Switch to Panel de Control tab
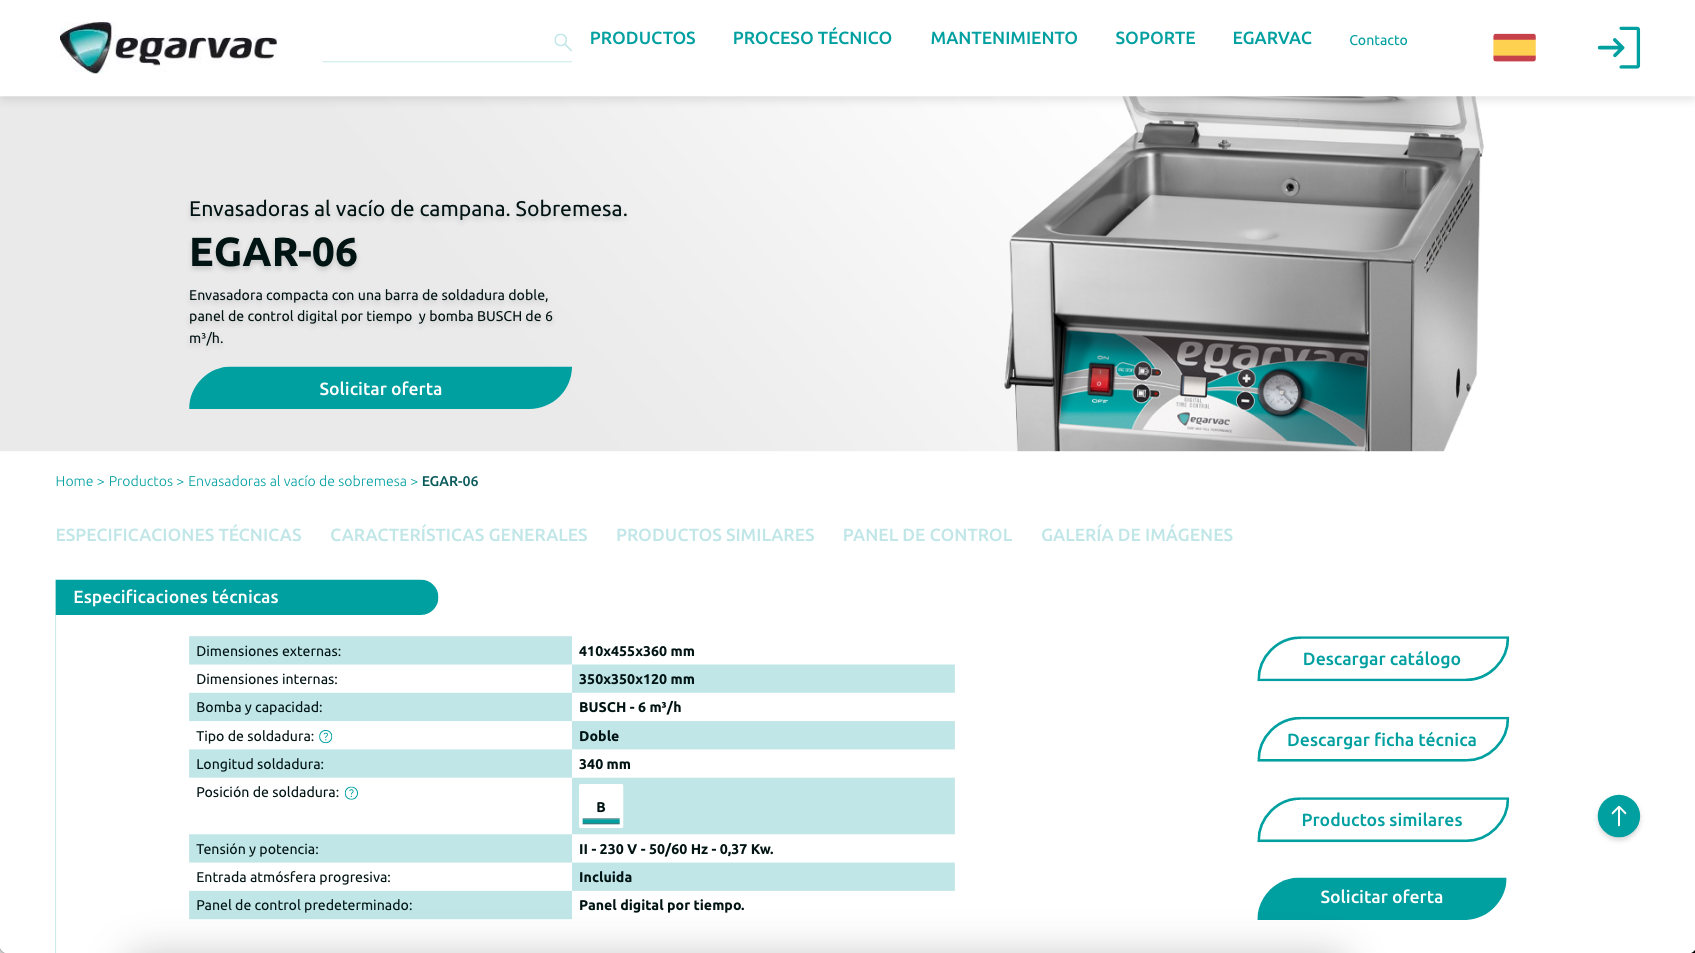 pos(927,535)
